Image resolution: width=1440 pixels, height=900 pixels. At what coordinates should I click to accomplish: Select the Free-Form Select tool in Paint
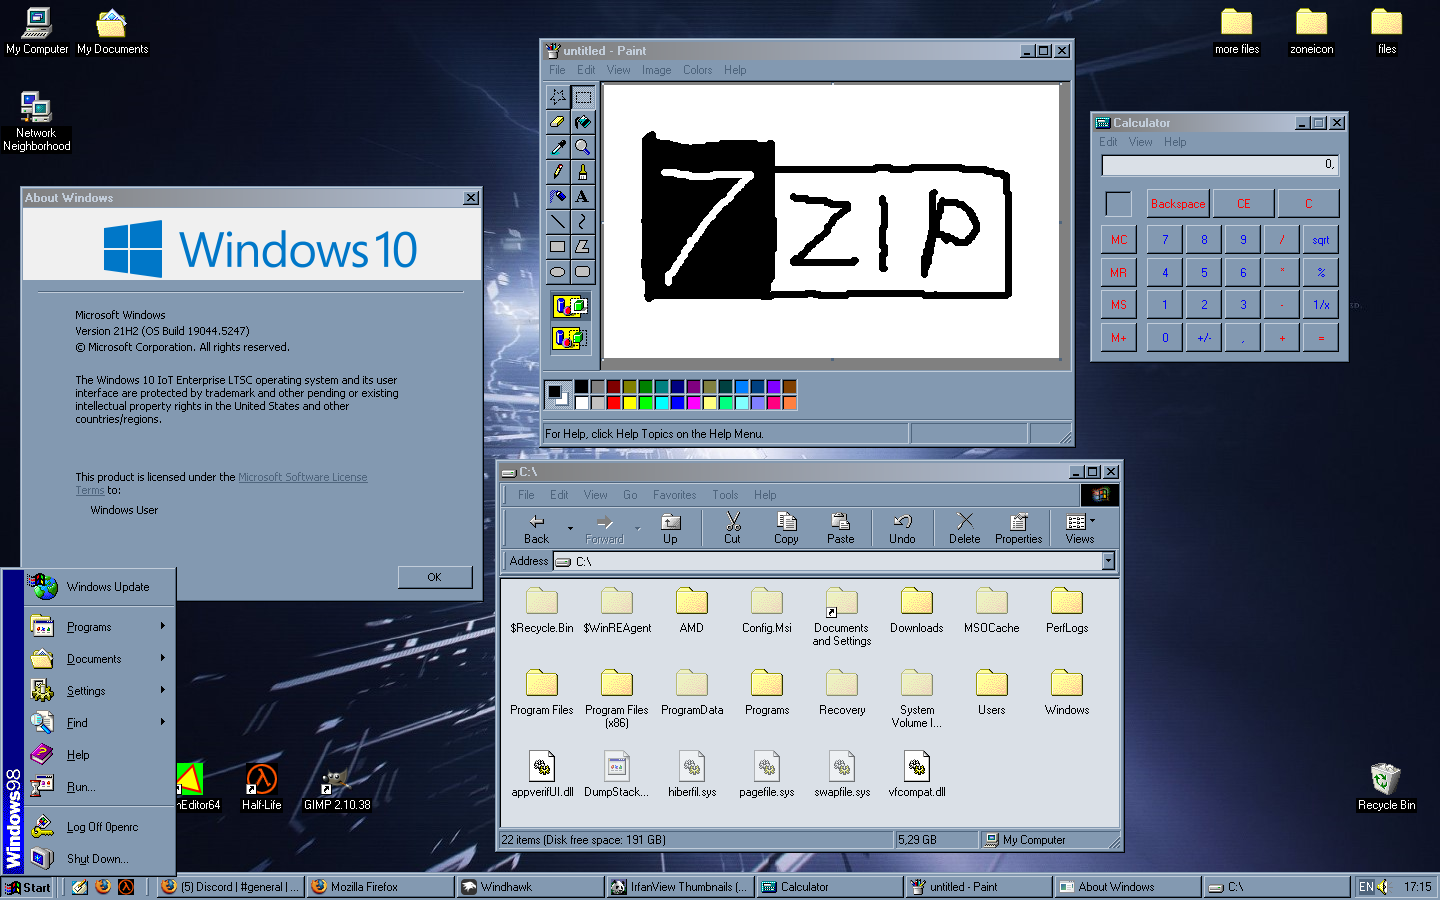tap(558, 97)
